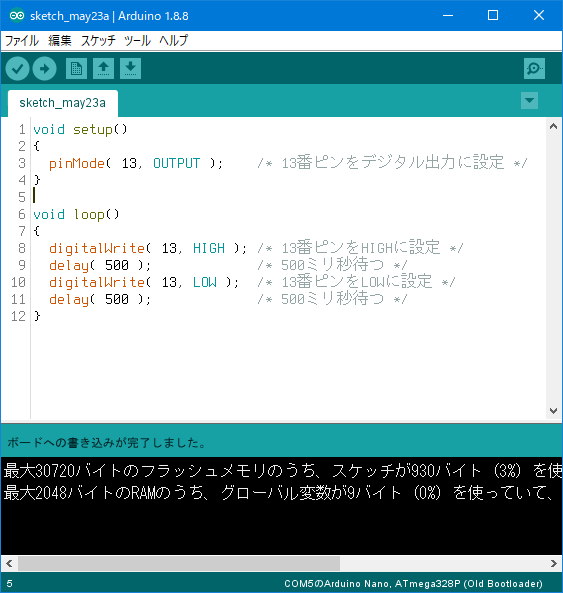Viewport: 563px width, 593px height.
Task: Open a sketch using the up-arrow icon
Action: click(104, 68)
